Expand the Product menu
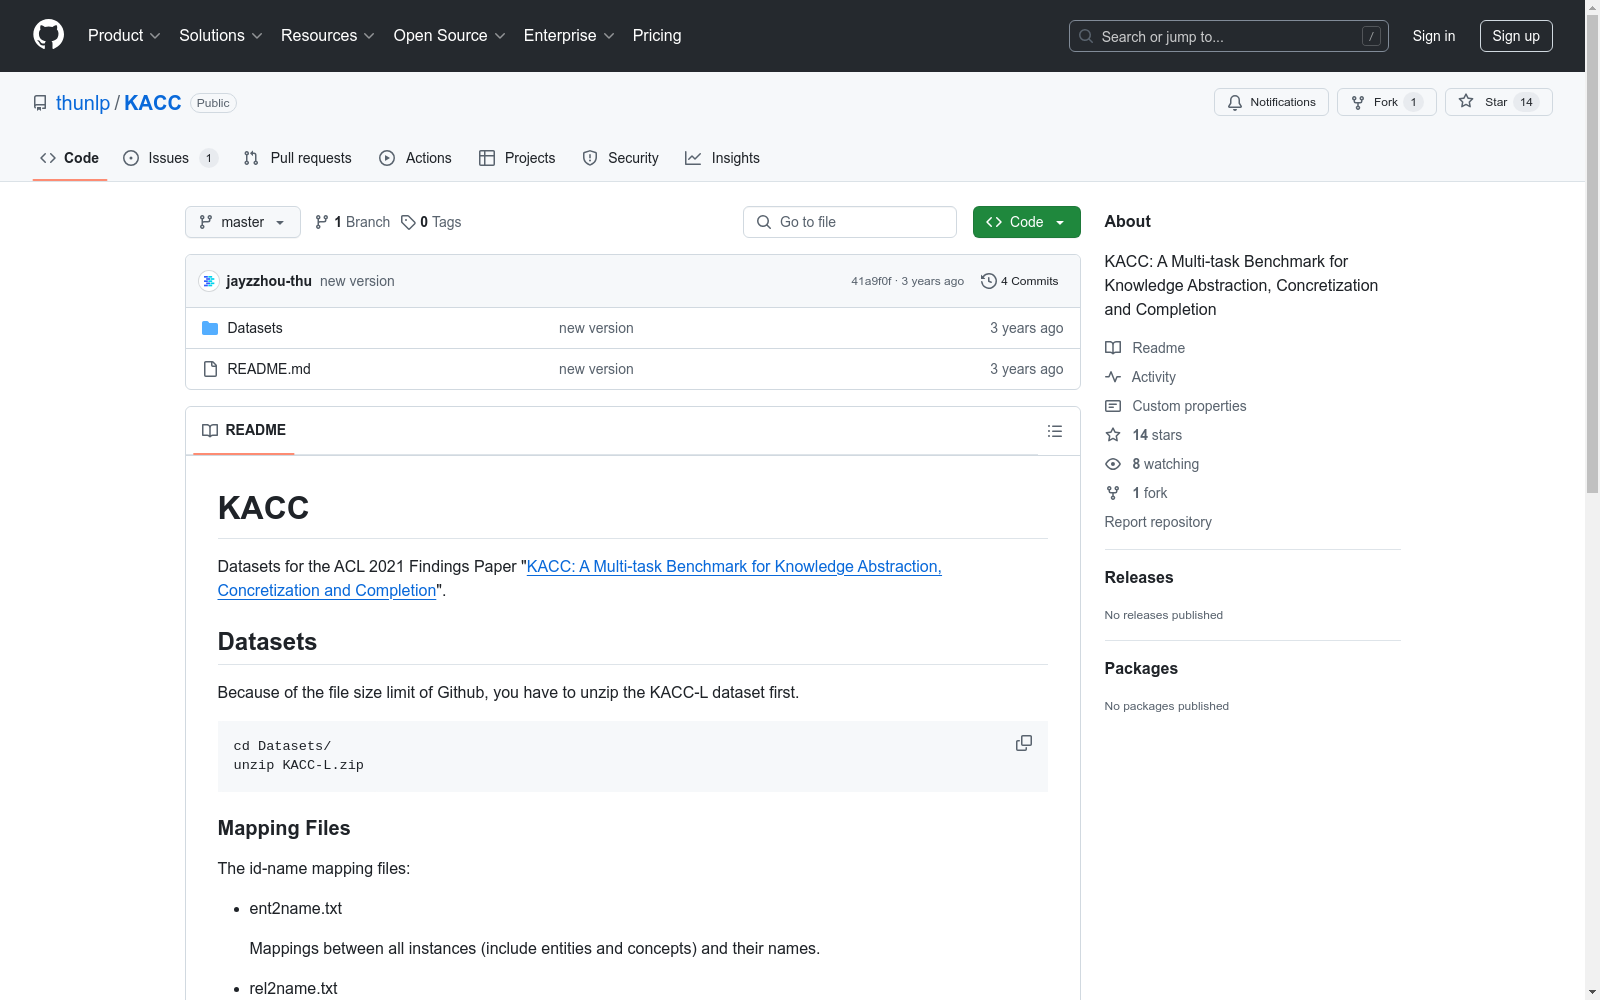 124,36
